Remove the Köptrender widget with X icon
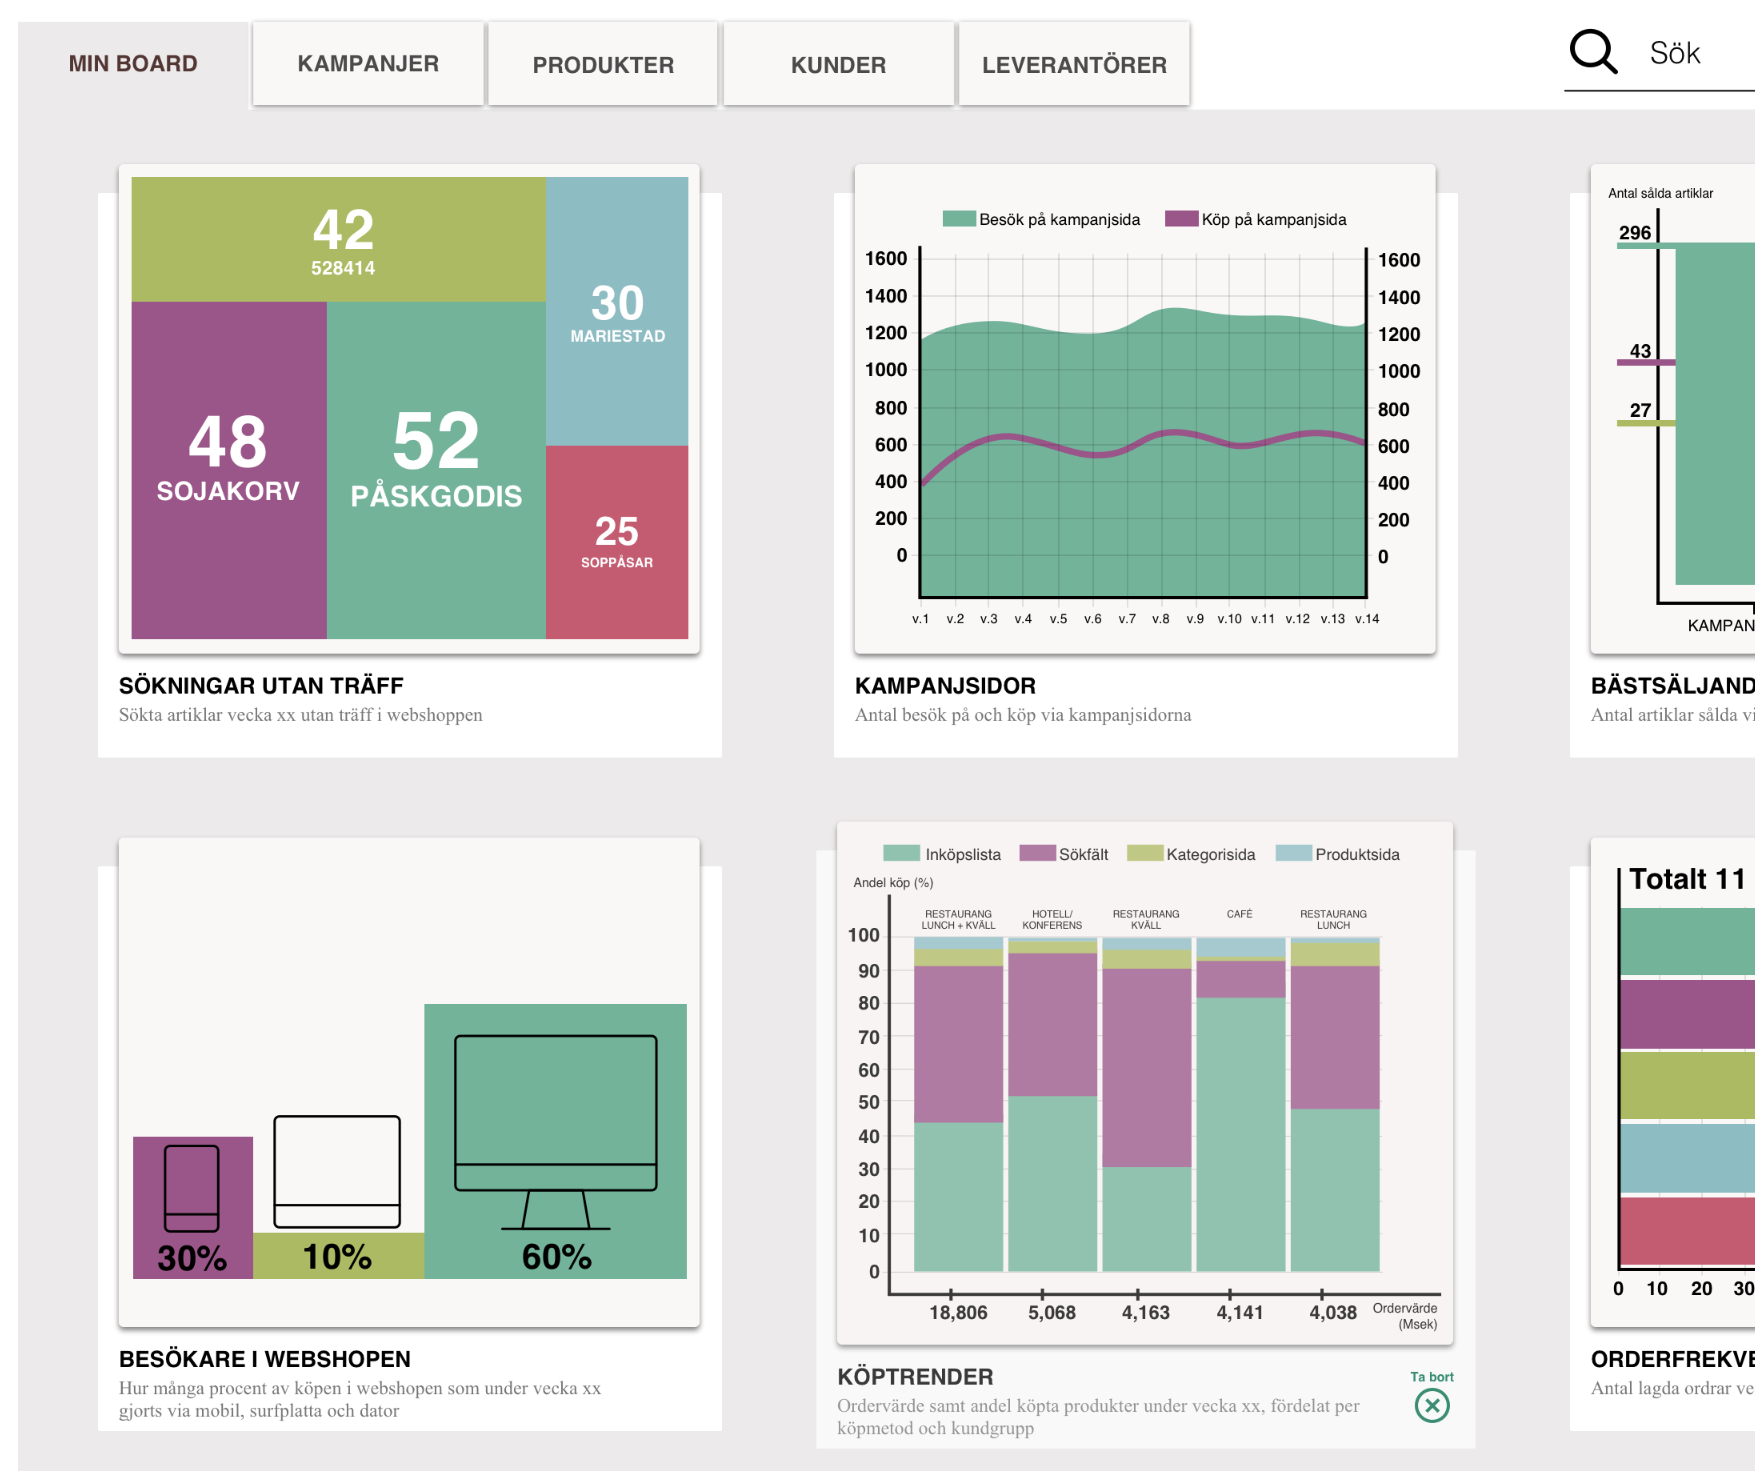 (1432, 1406)
